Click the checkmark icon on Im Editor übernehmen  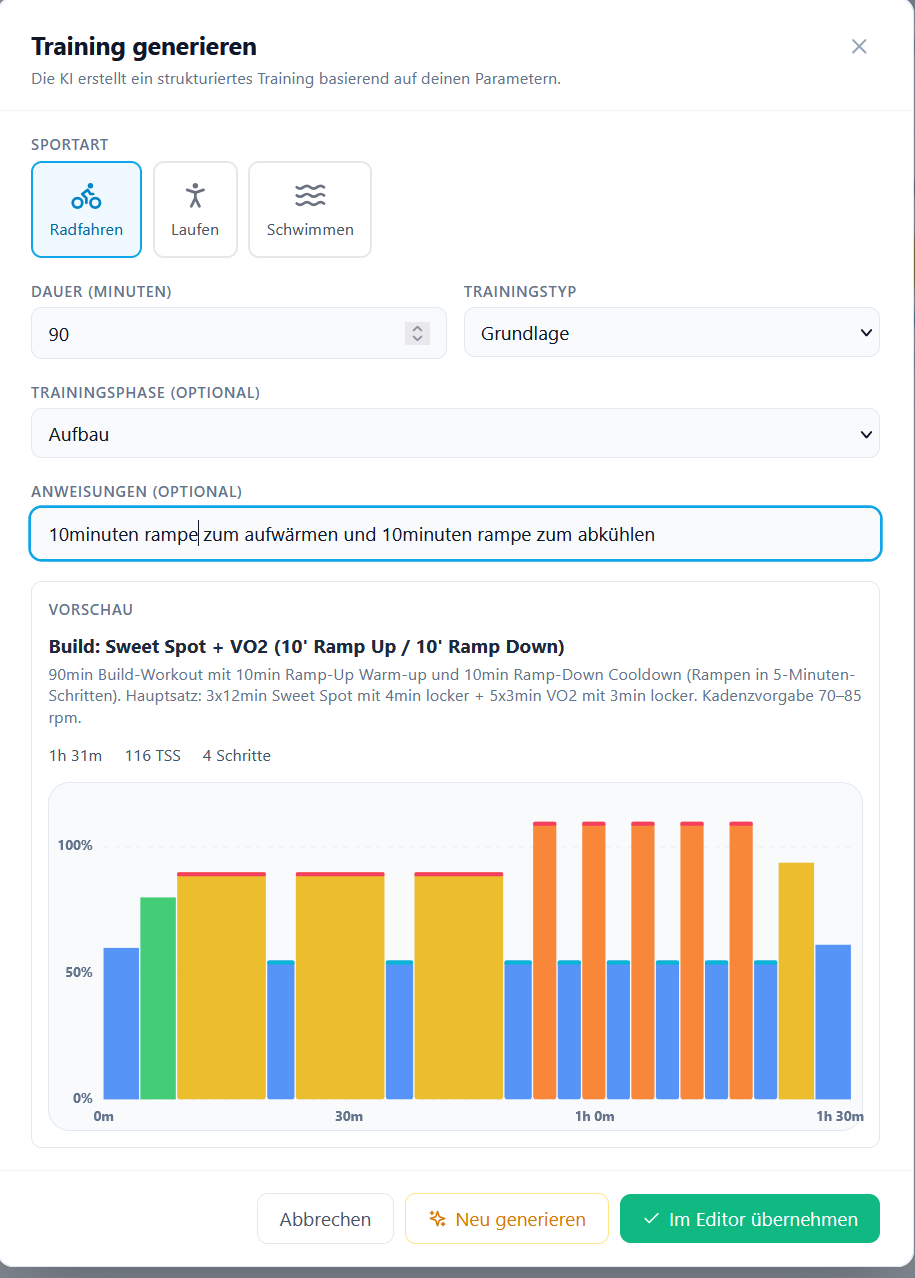tap(651, 1219)
